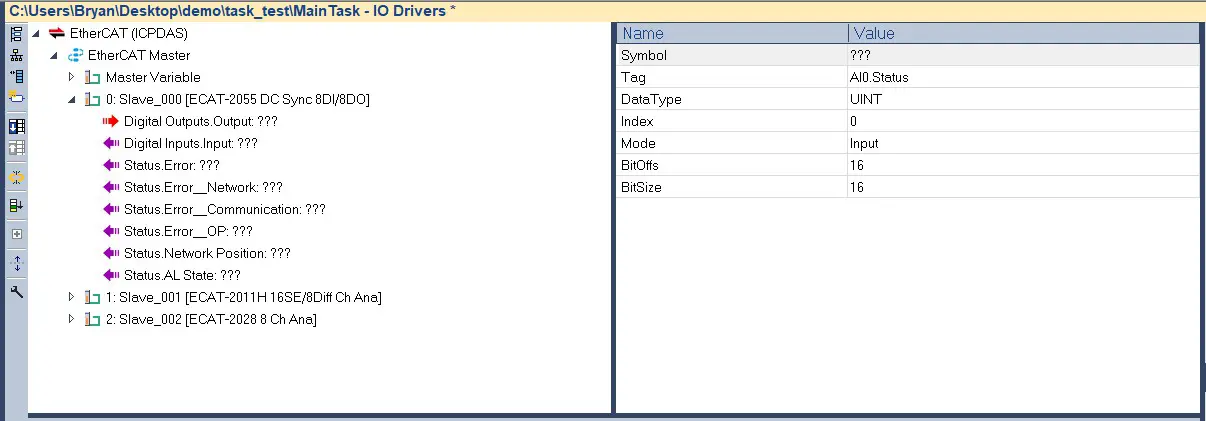The width and height of the screenshot is (1206, 421).
Task: Click the vertical up-down arrows icon in the left toolbar
Action: [x=16, y=263]
